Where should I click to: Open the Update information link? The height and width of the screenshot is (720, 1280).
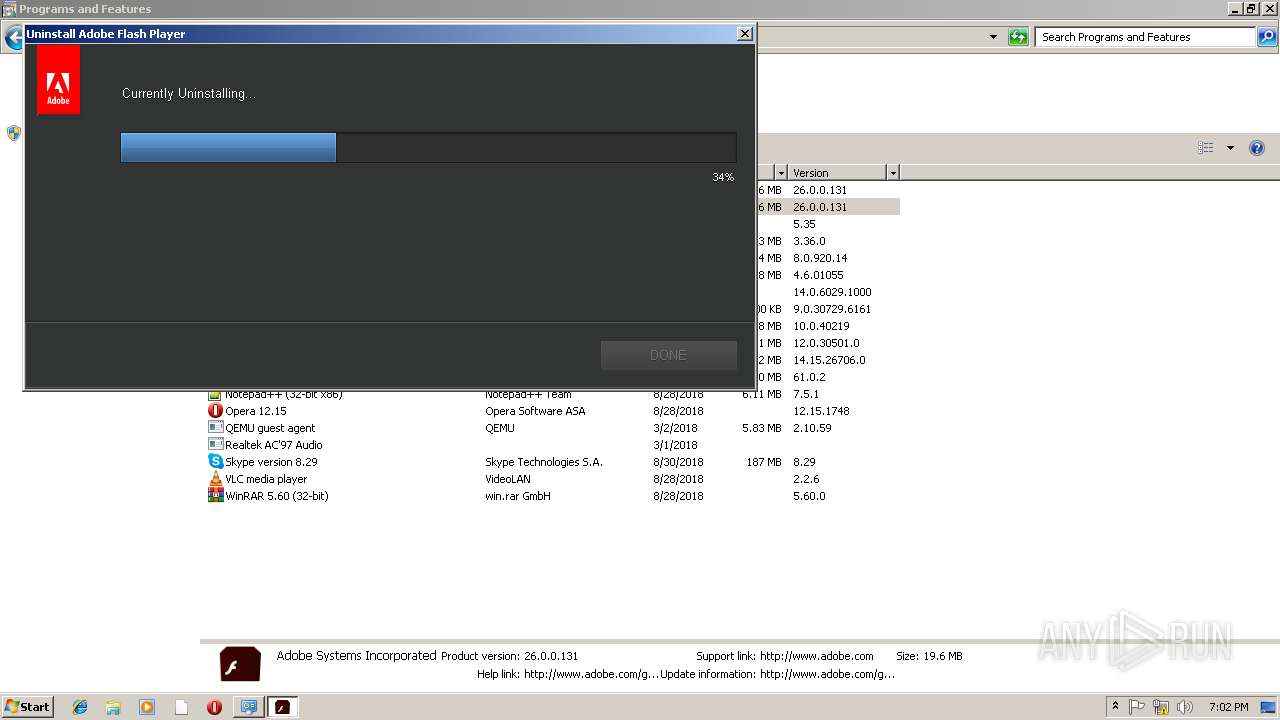(827, 674)
